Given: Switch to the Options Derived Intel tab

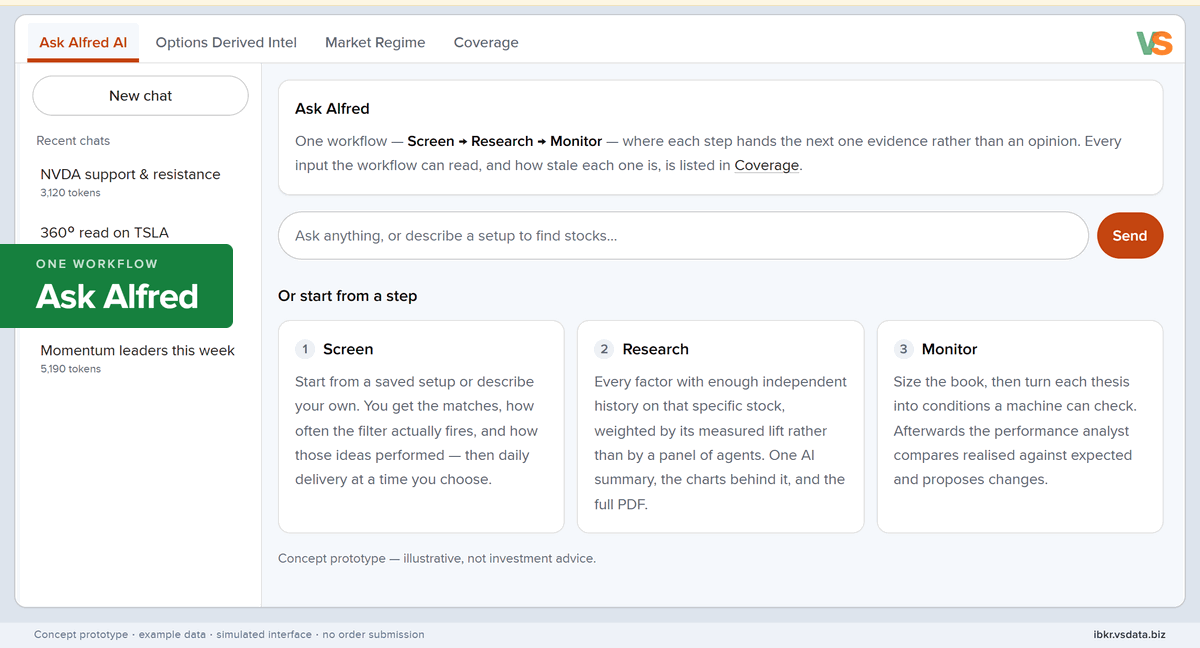Looking at the screenshot, I should (226, 42).
